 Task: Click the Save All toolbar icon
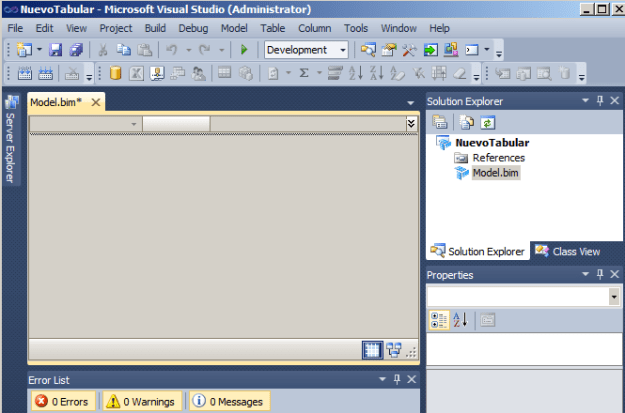pyautogui.click(x=76, y=50)
